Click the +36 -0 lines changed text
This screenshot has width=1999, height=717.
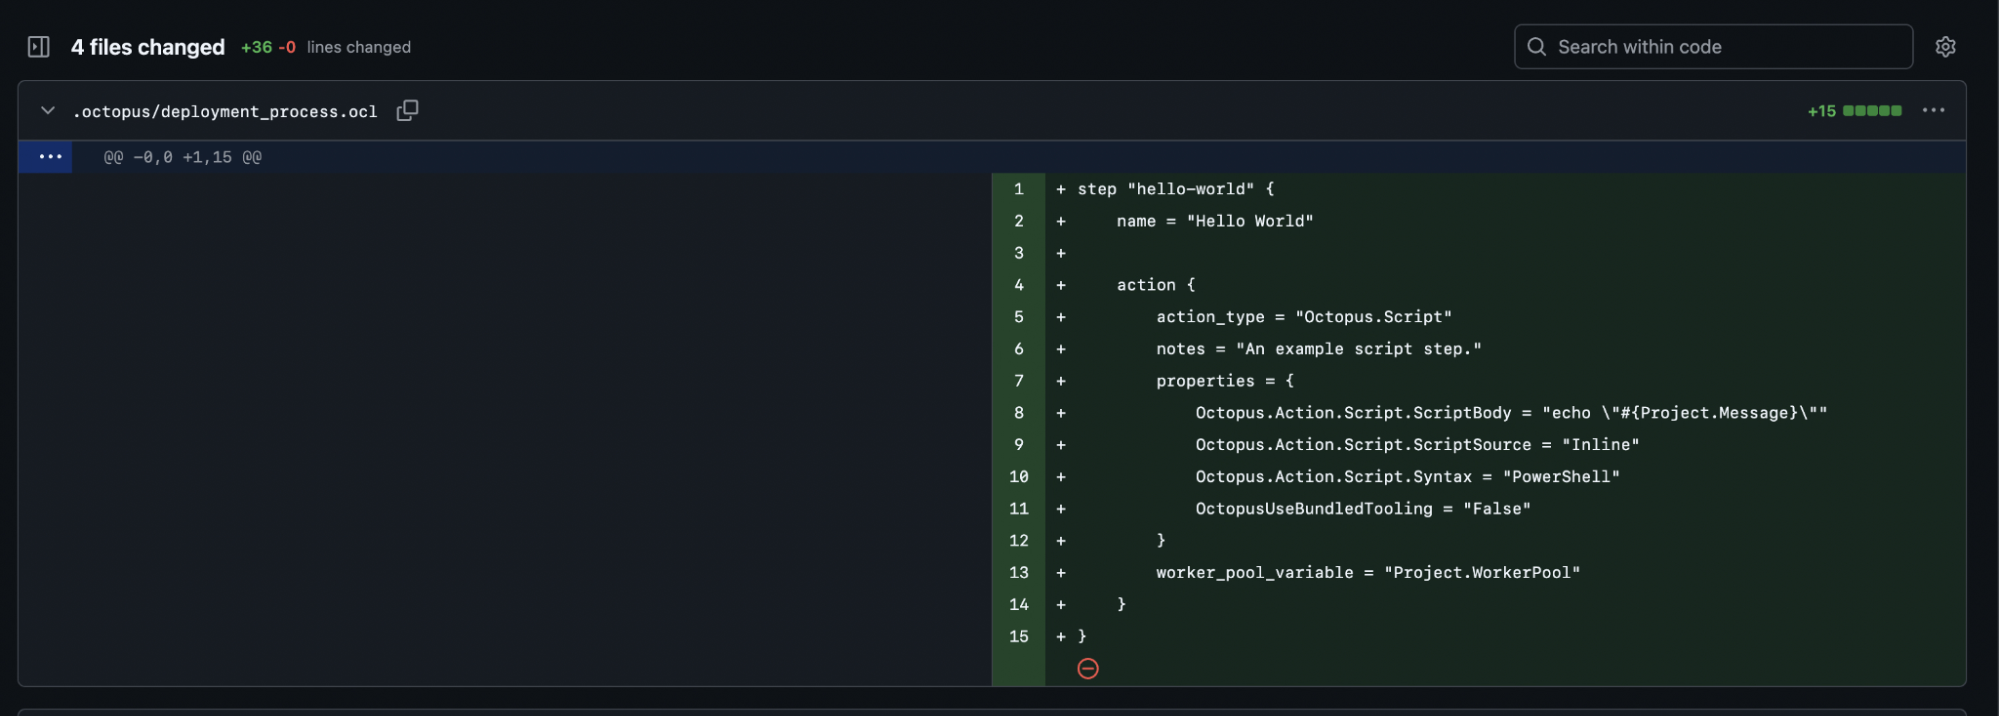(x=326, y=47)
